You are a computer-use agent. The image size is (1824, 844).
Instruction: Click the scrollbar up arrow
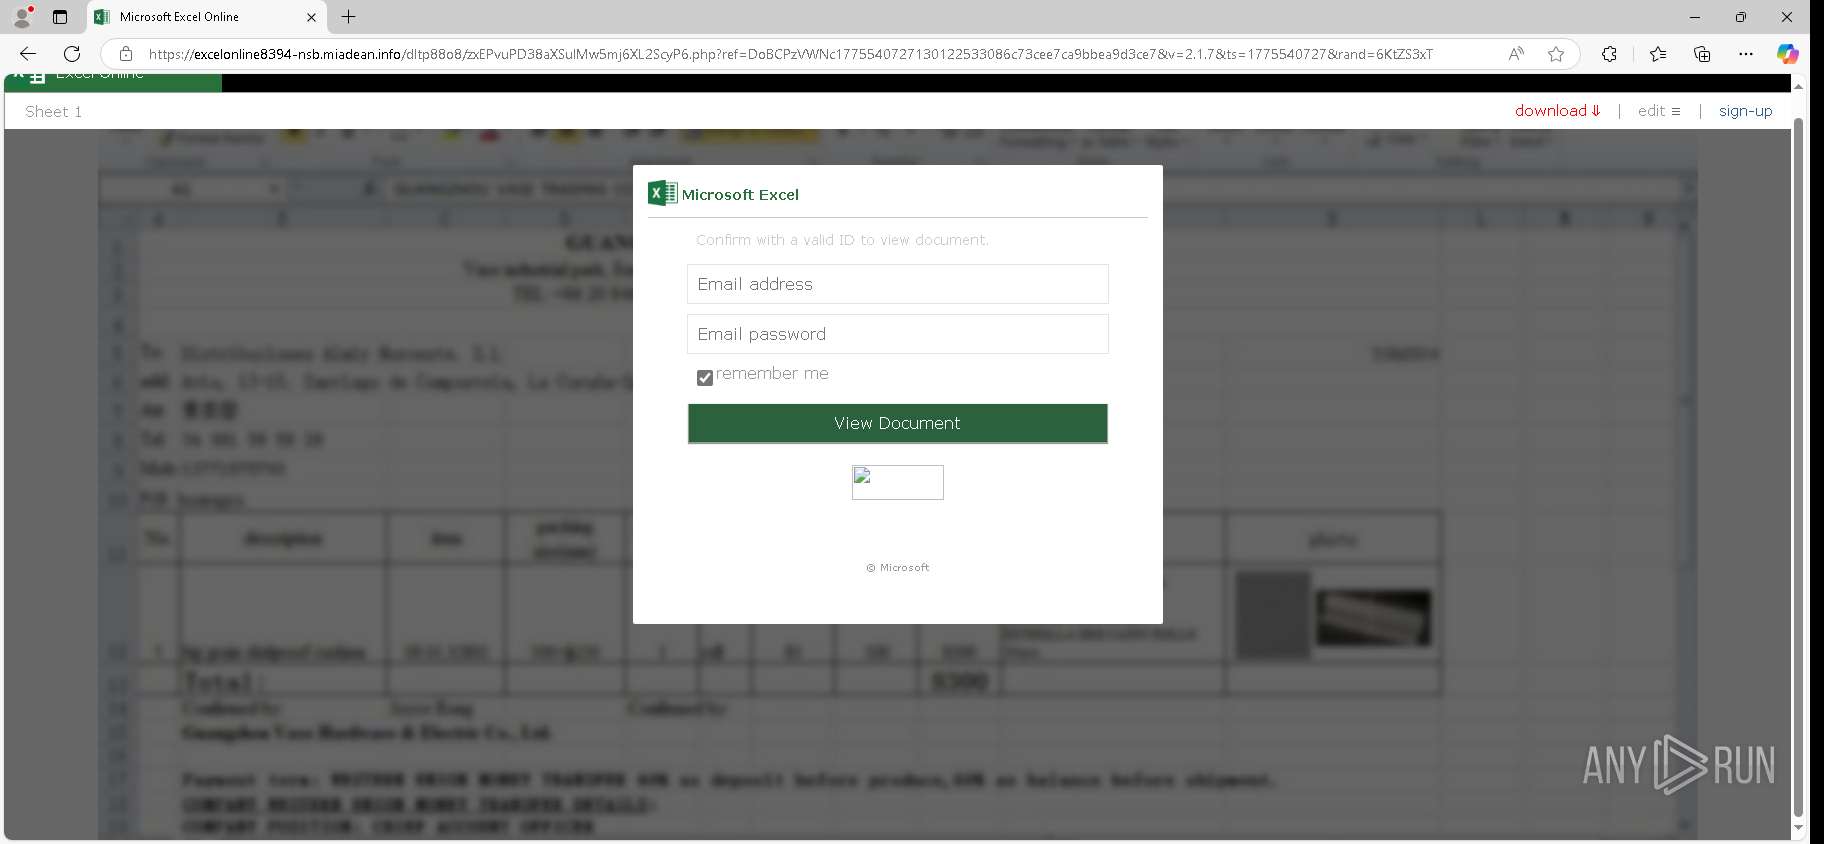click(x=1798, y=86)
